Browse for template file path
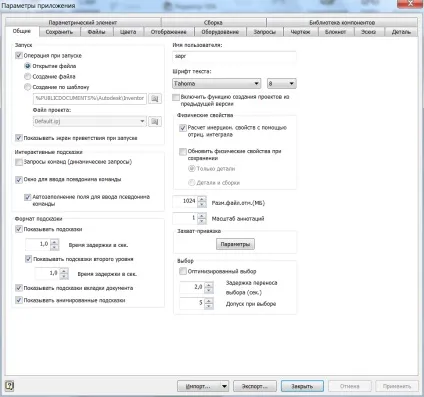The image size is (424, 397). click(x=155, y=98)
